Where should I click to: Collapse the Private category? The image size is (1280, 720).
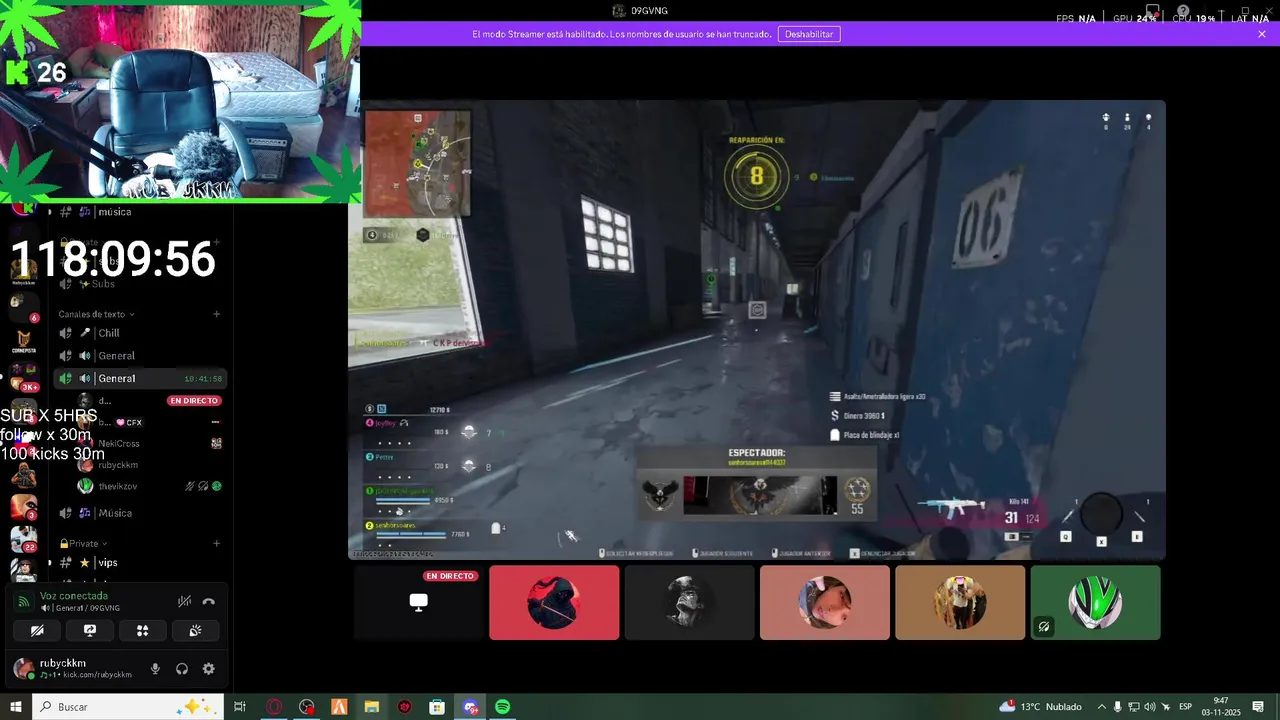click(x=84, y=543)
